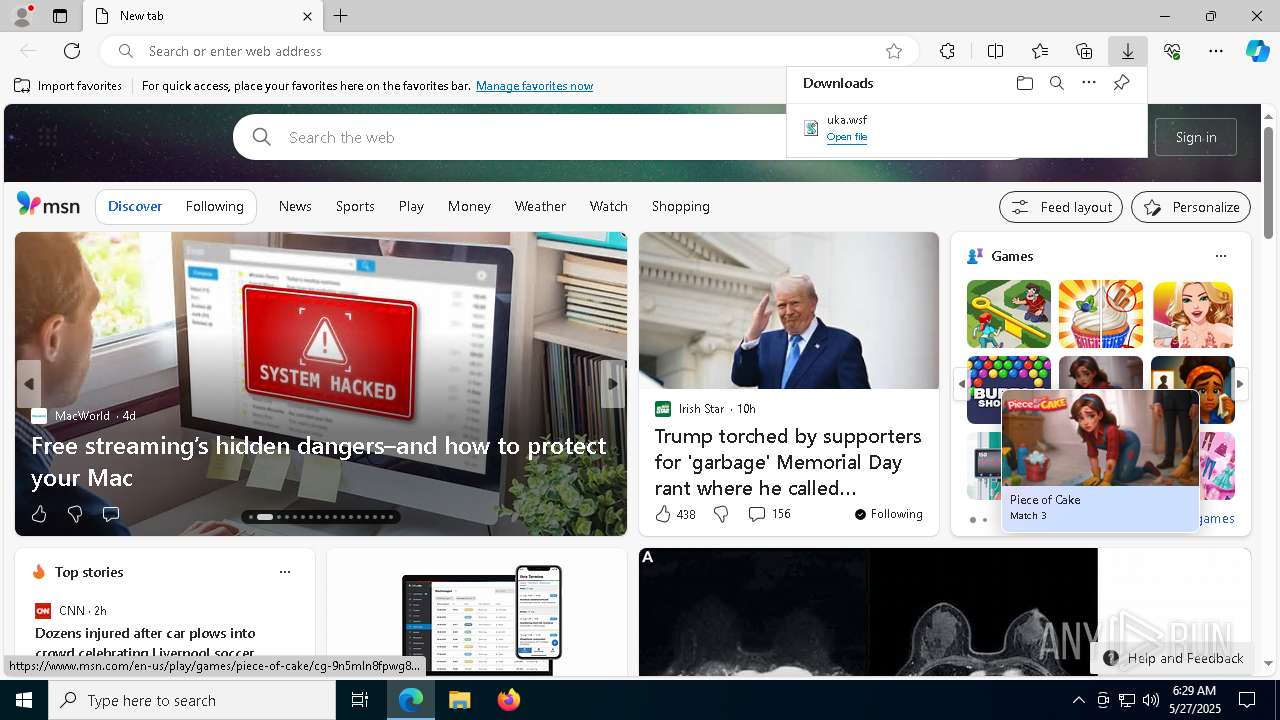Open Games card more options
1280x720 pixels.
point(1220,256)
